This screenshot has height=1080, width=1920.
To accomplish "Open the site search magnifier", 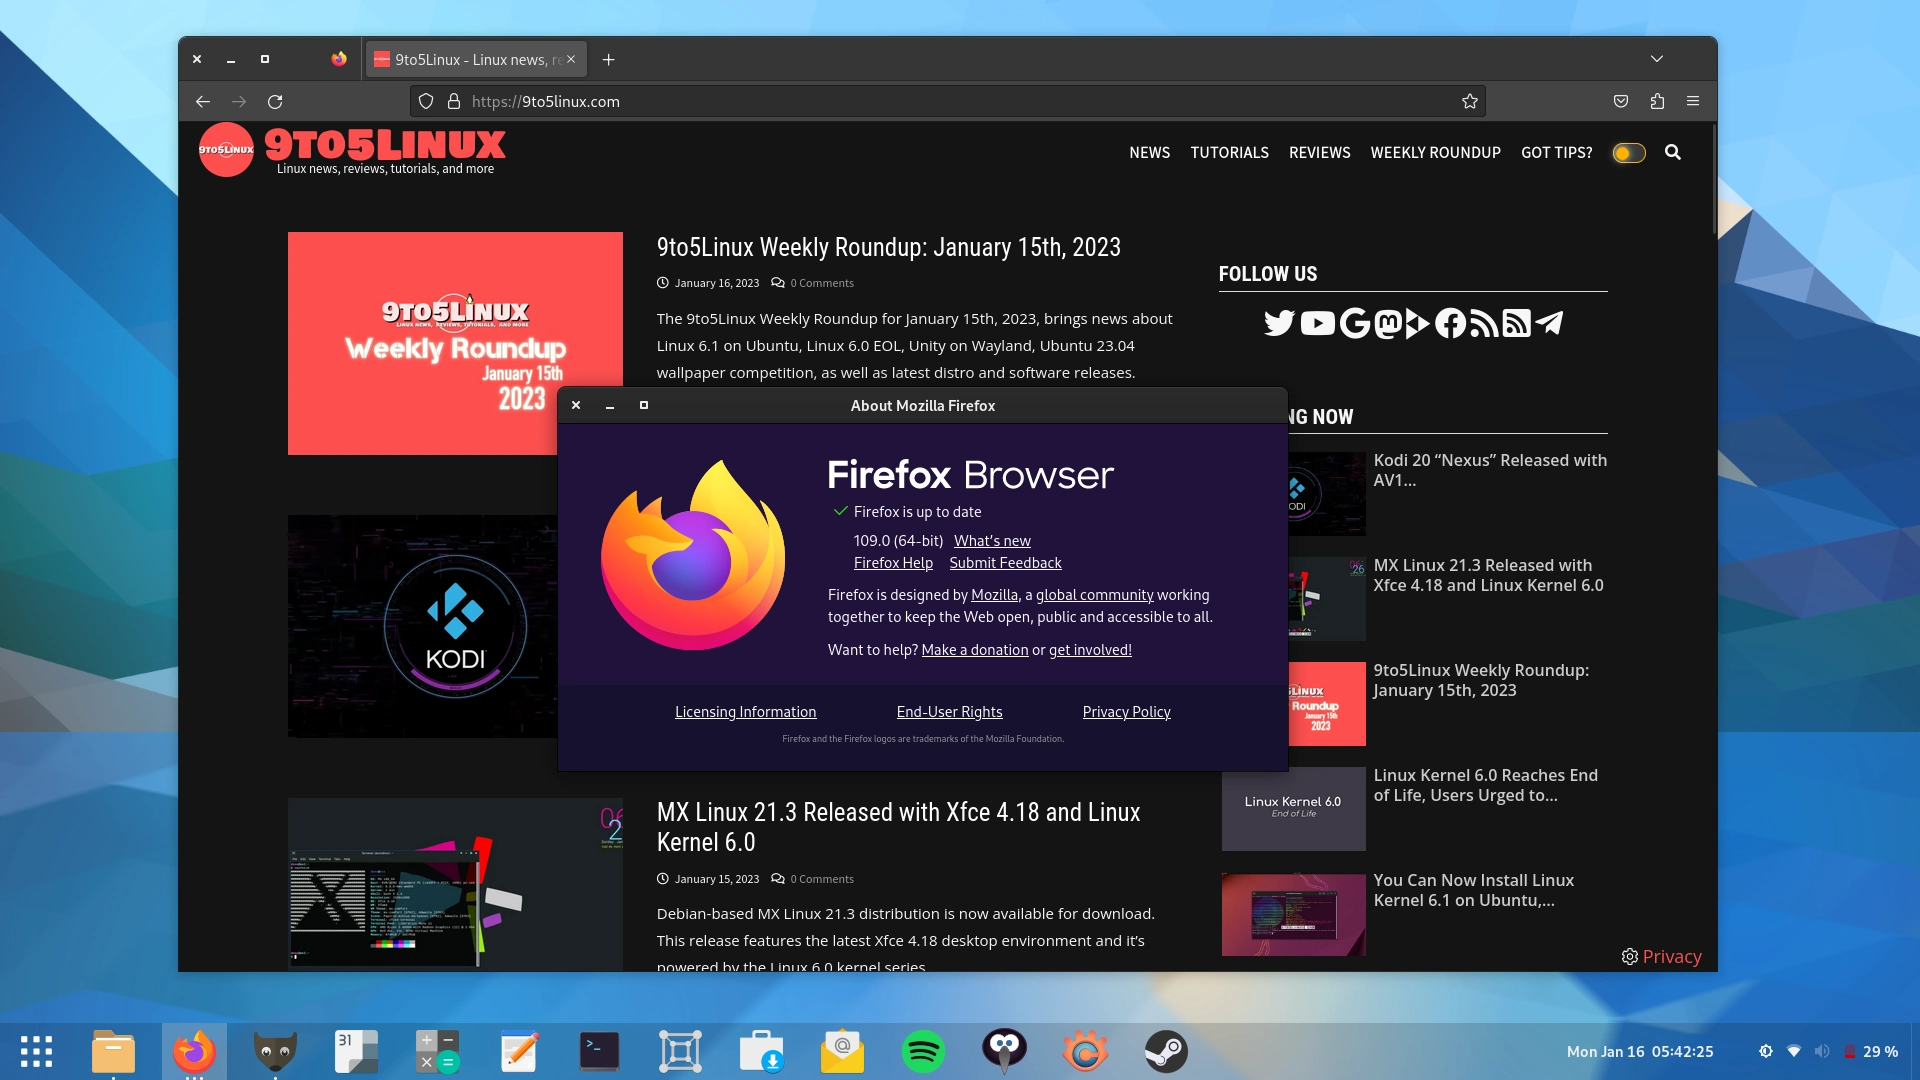I will (x=1673, y=152).
